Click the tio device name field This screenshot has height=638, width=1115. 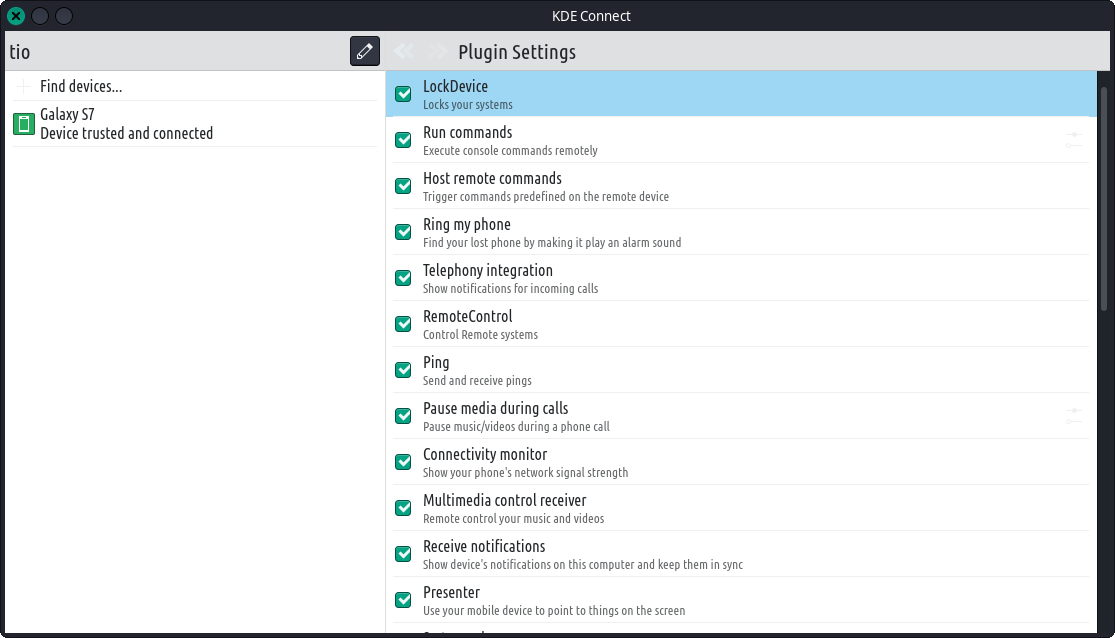pos(175,51)
